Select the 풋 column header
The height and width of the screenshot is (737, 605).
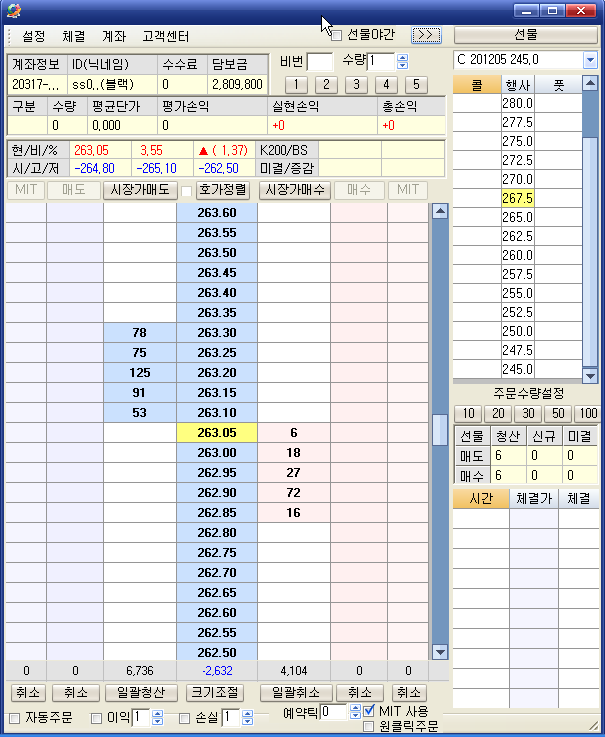(558, 85)
